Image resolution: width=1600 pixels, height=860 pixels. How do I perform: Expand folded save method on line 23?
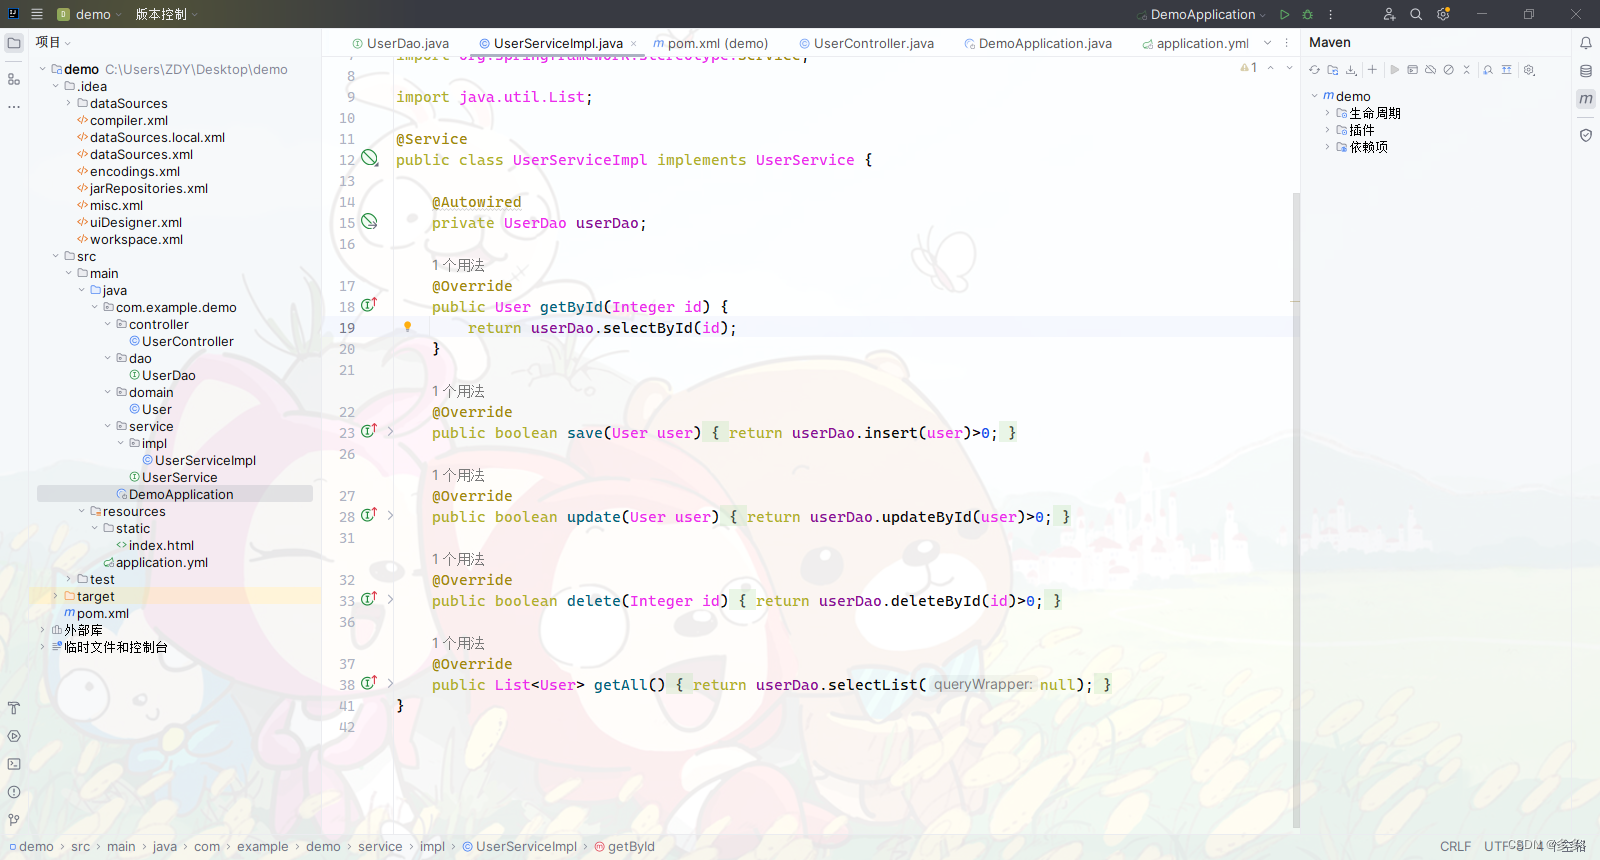(x=390, y=432)
